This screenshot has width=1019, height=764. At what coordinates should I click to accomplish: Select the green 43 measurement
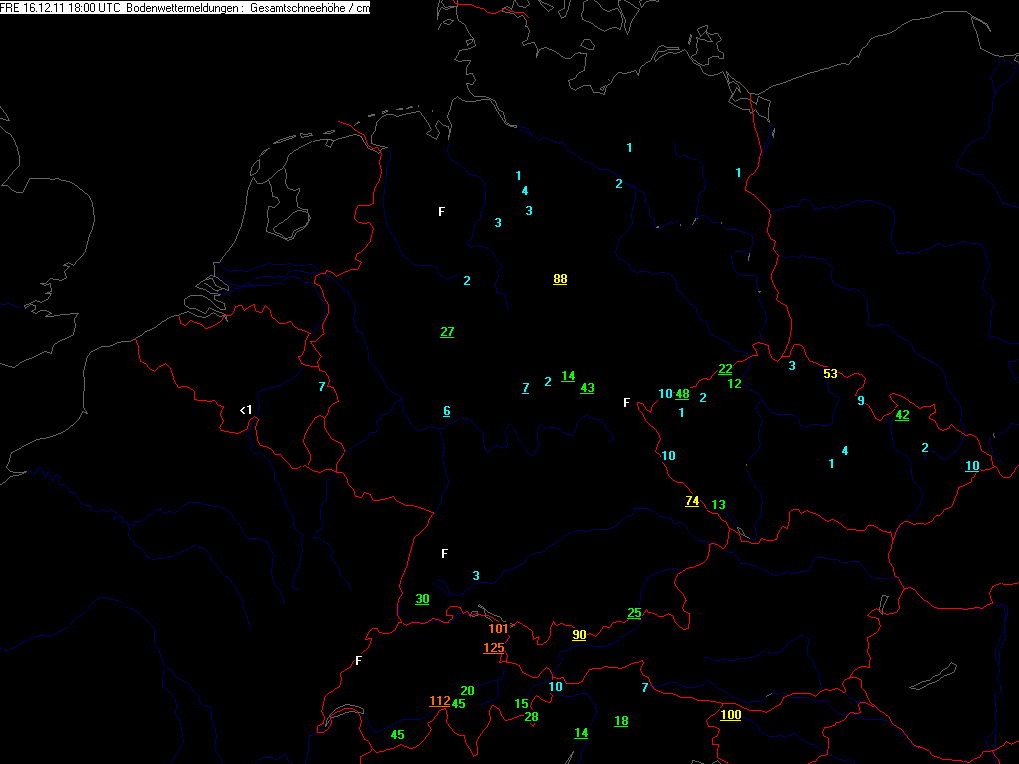click(587, 387)
